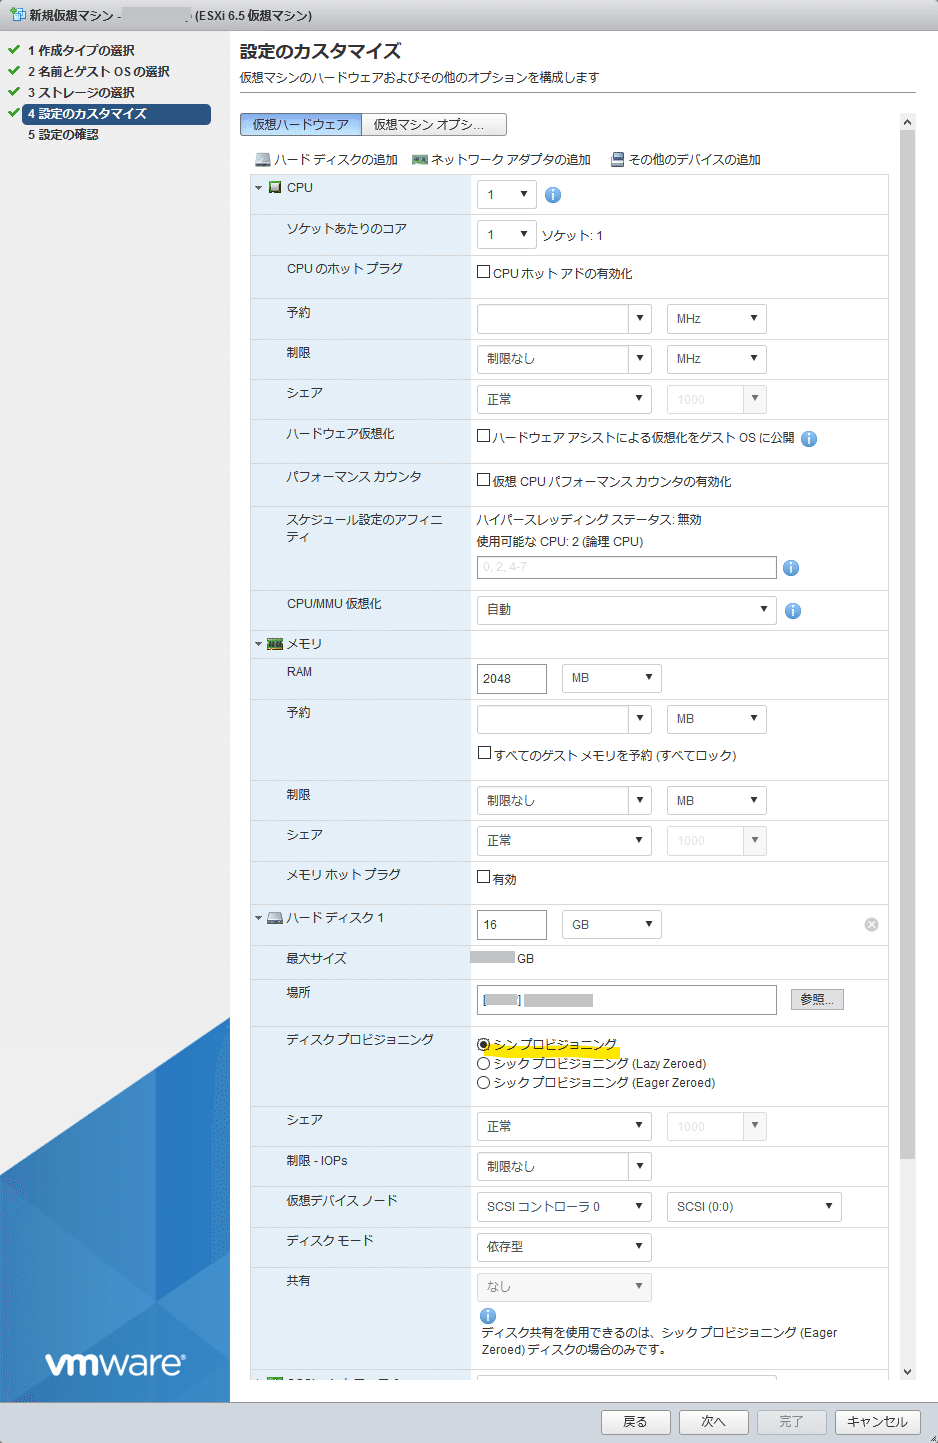Enable メモリ ホットプラグ with 有効 checkbox
The height and width of the screenshot is (1443, 938).
pyautogui.click(x=481, y=877)
